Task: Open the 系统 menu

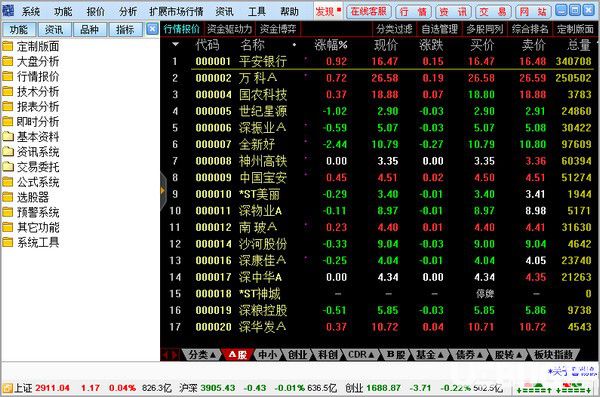Action: (x=31, y=11)
